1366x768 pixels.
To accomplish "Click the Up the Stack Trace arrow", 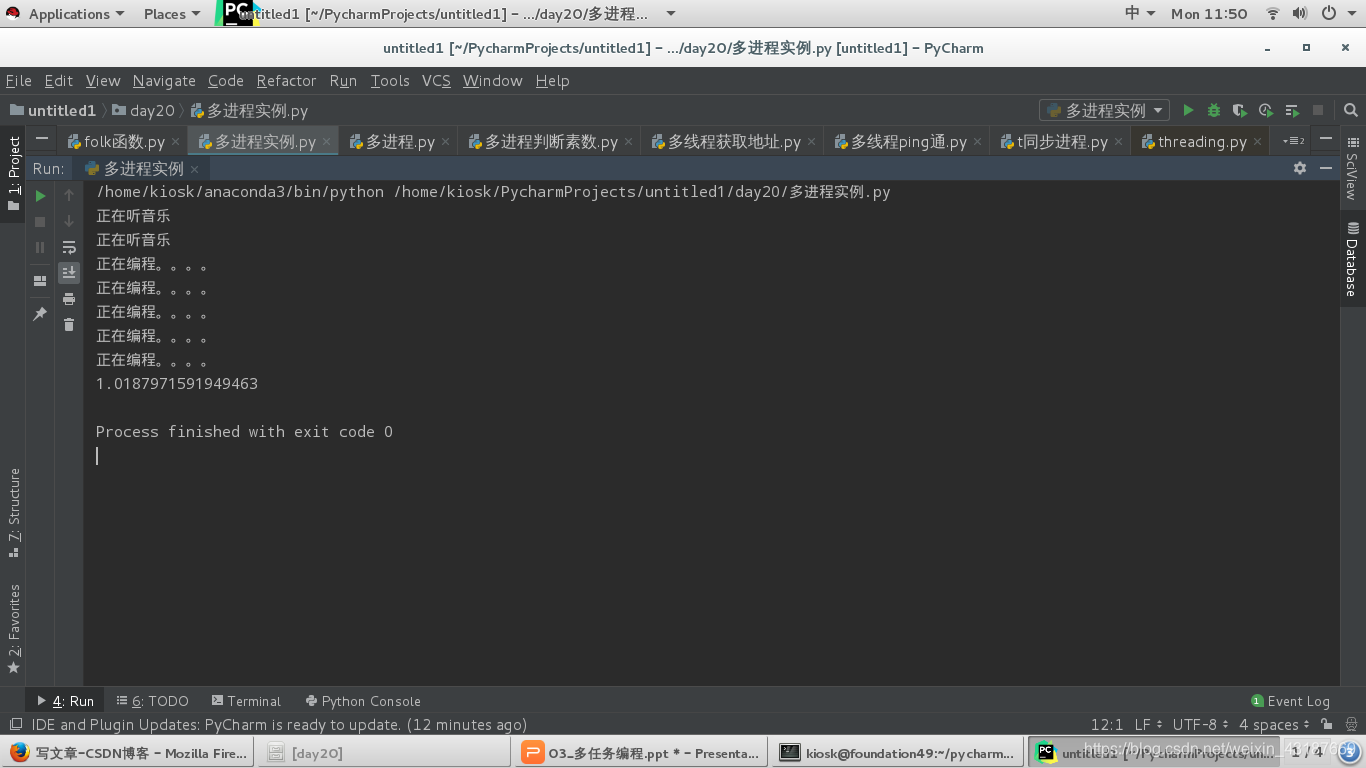I will (x=69, y=196).
